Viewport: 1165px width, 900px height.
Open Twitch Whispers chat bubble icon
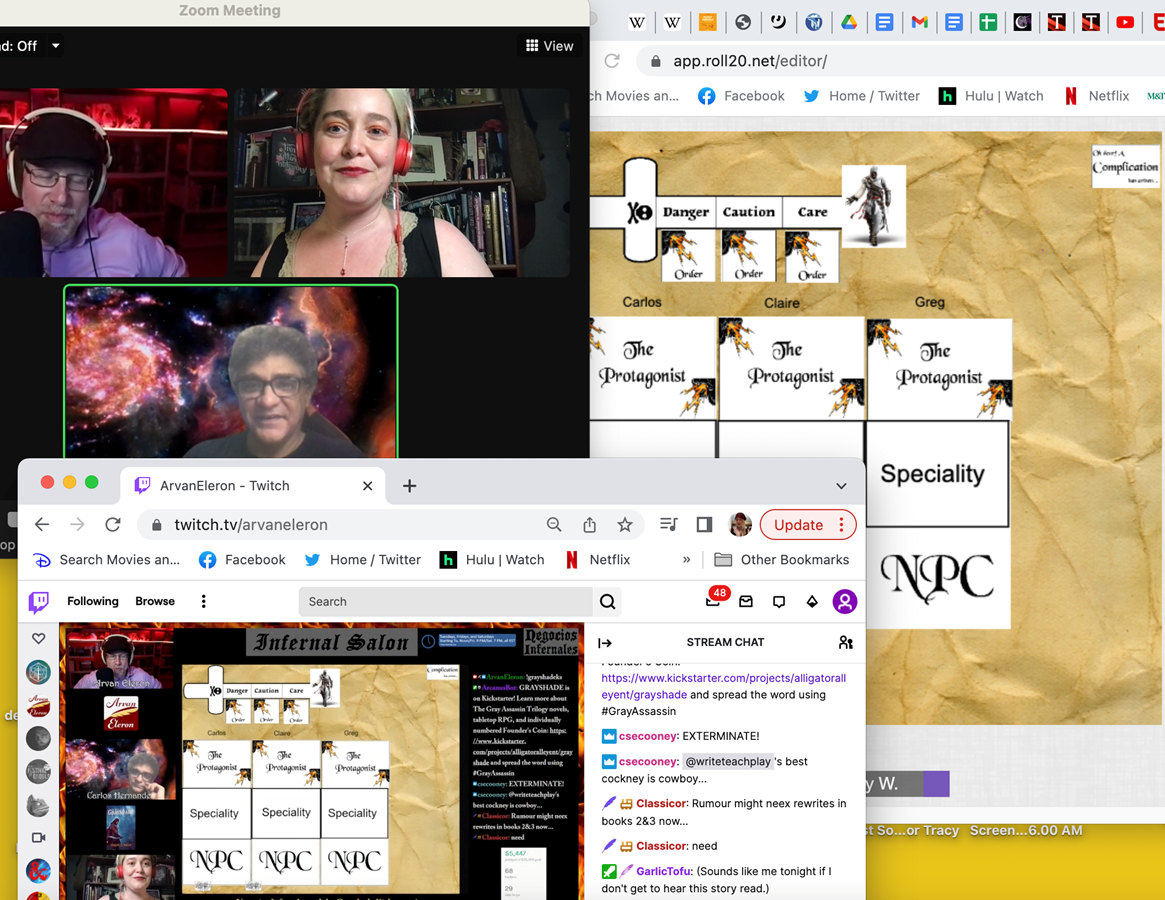[779, 601]
